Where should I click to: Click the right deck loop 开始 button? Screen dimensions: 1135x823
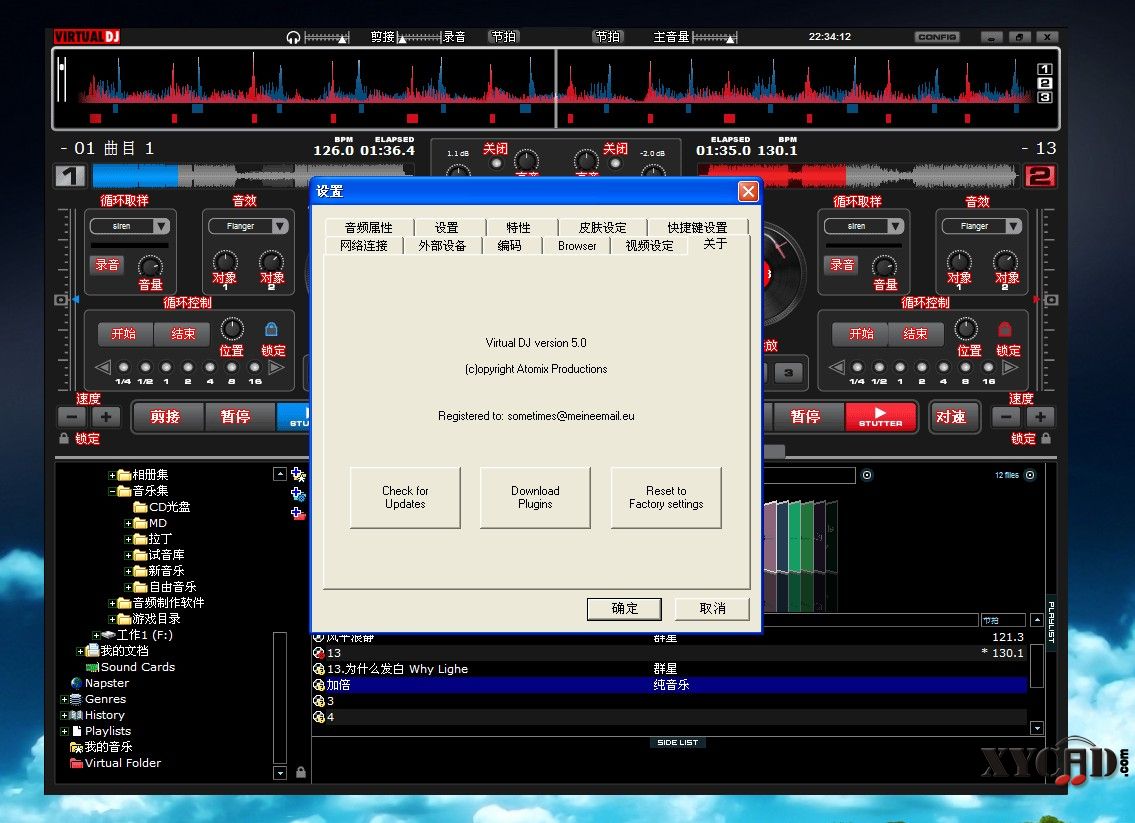(861, 334)
